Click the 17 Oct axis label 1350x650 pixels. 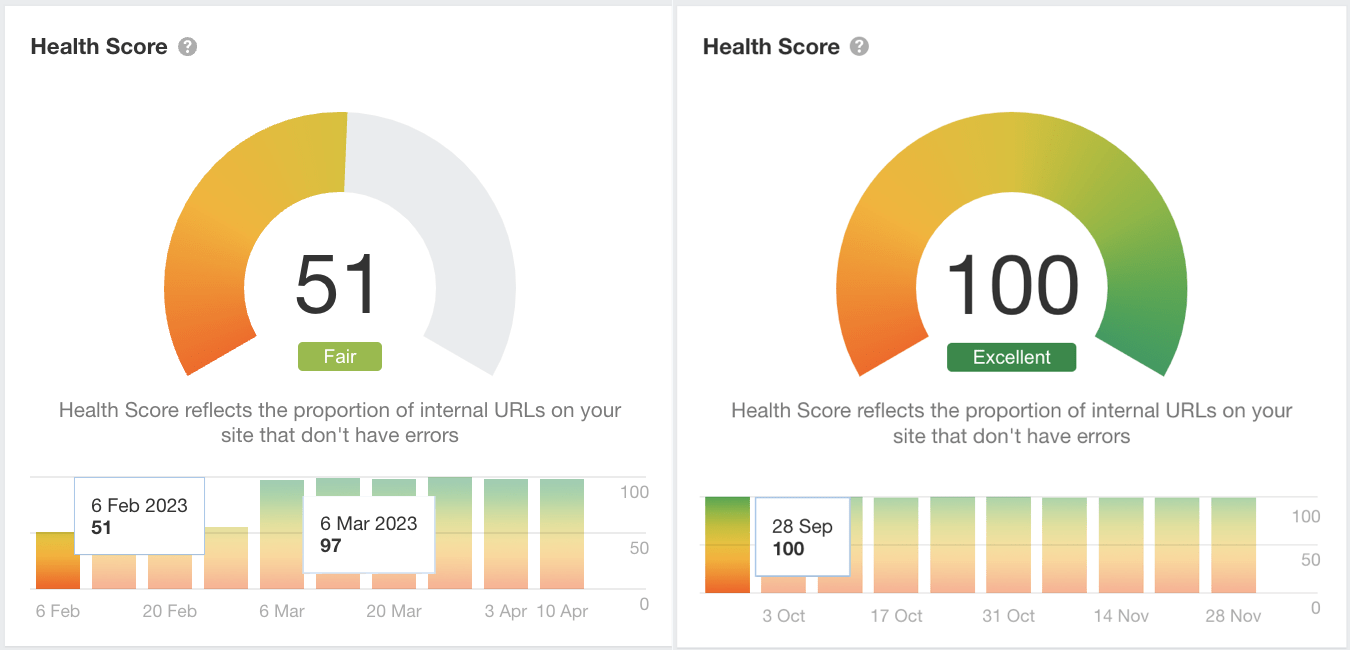click(x=896, y=616)
